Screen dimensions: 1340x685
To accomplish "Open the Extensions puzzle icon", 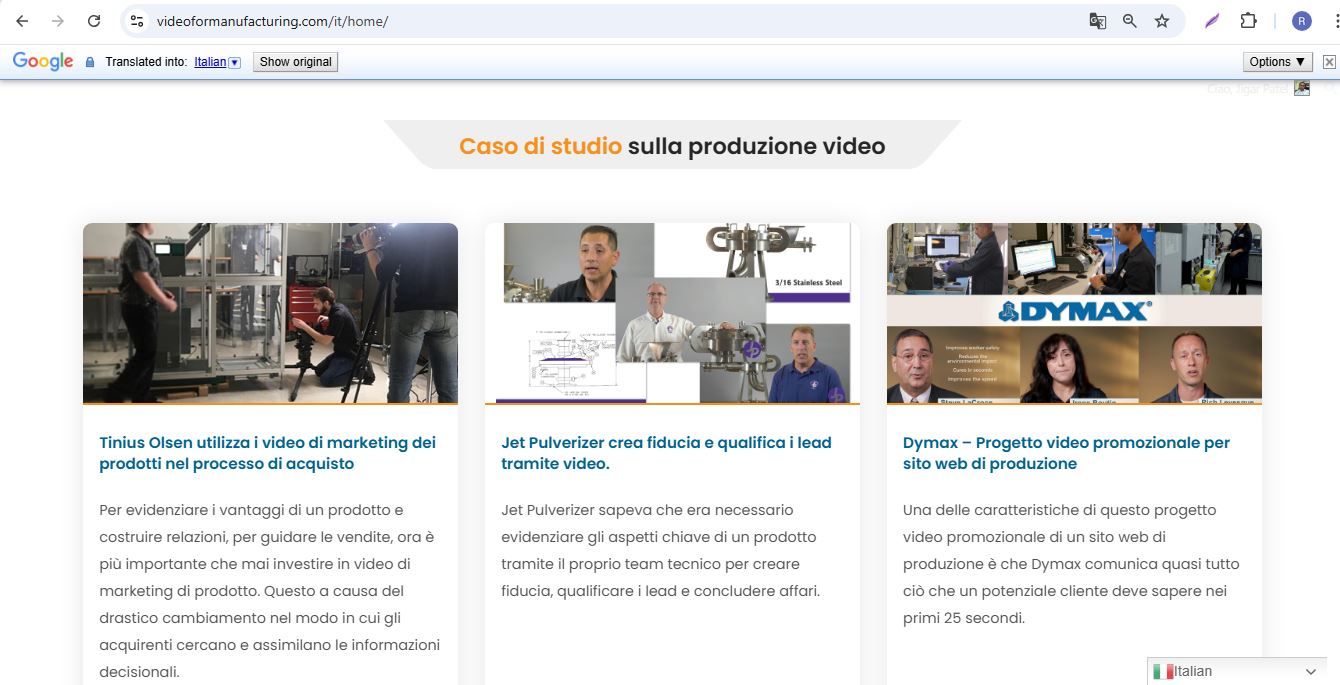I will [1248, 21].
